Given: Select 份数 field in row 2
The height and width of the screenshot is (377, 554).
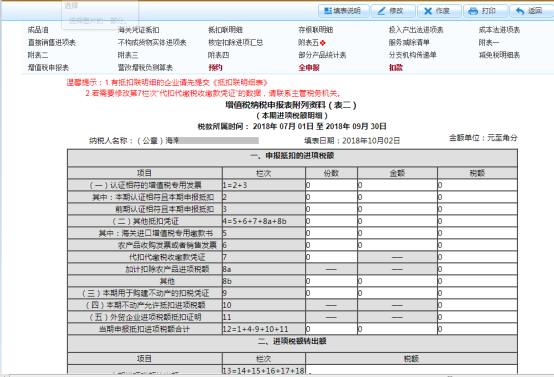Looking at the screenshot, I should click(331, 197).
